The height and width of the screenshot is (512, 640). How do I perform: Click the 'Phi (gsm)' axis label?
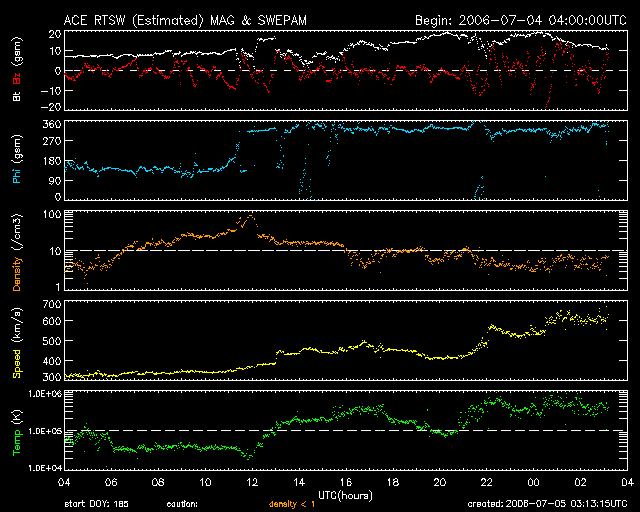[x=17, y=159]
